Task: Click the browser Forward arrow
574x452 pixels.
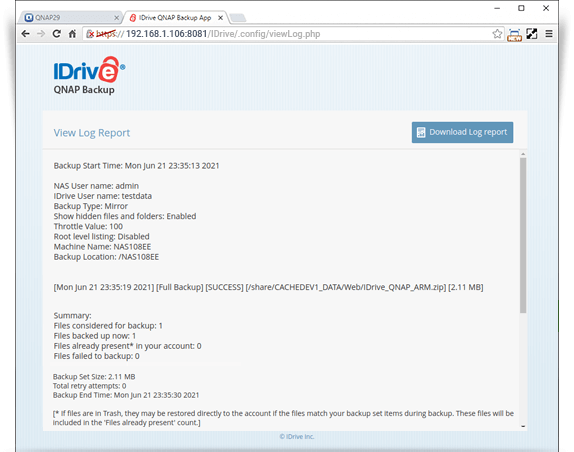Action: [41, 34]
